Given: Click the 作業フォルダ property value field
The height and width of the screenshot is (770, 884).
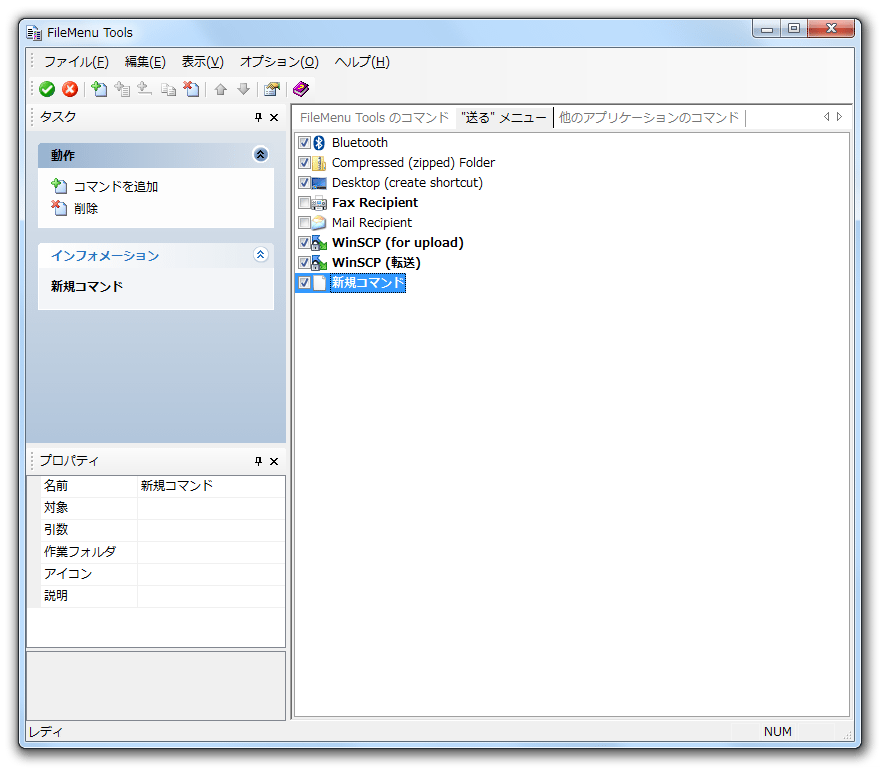Looking at the screenshot, I should [x=211, y=552].
